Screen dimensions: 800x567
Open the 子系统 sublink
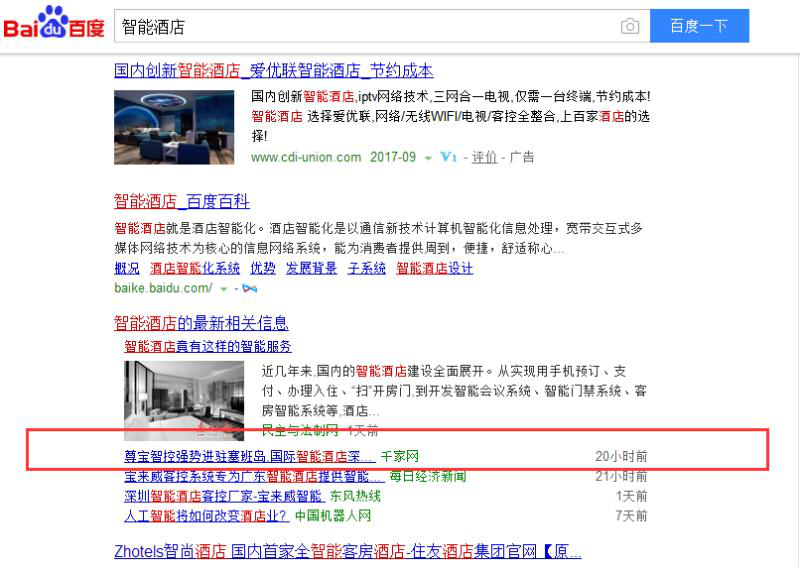(366, 268)
